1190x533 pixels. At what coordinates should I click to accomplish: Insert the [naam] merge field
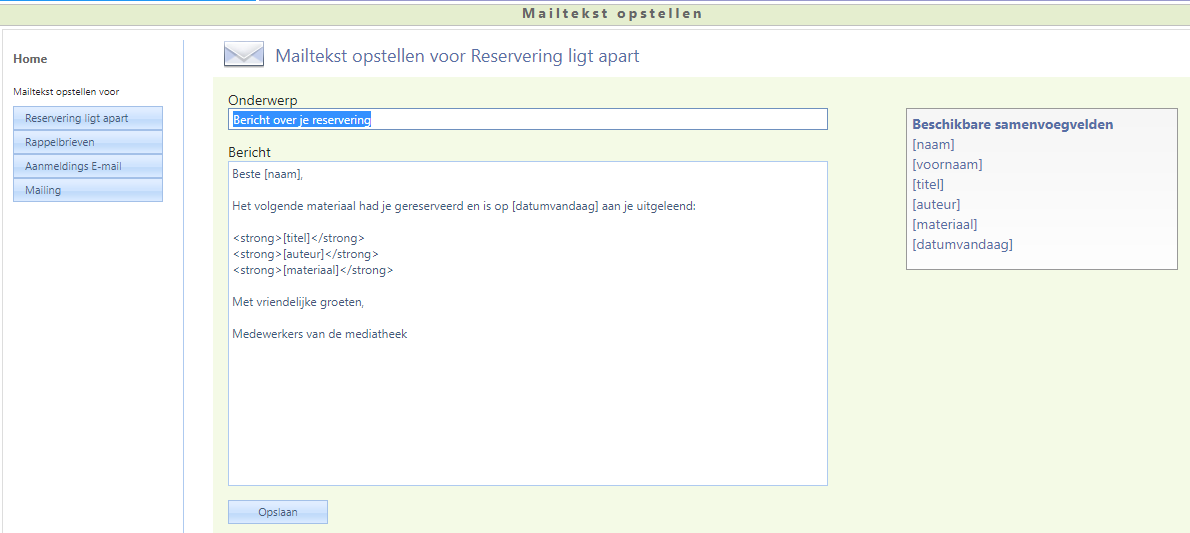933,145
